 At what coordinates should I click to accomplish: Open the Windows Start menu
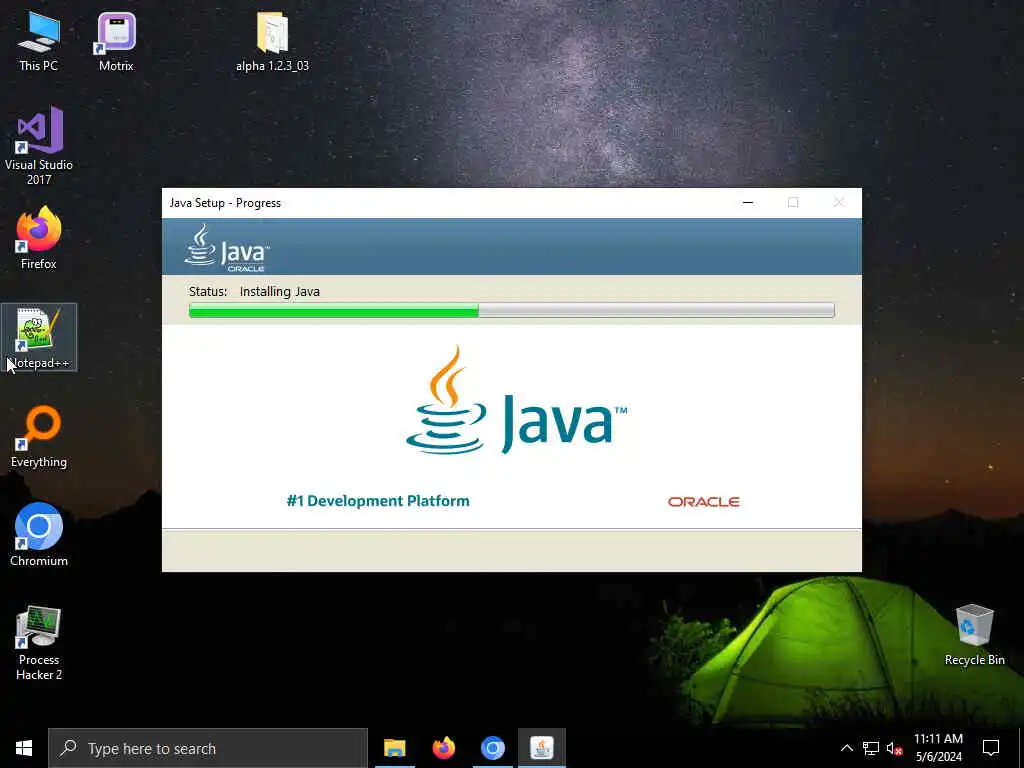click(x=24, y=748)
